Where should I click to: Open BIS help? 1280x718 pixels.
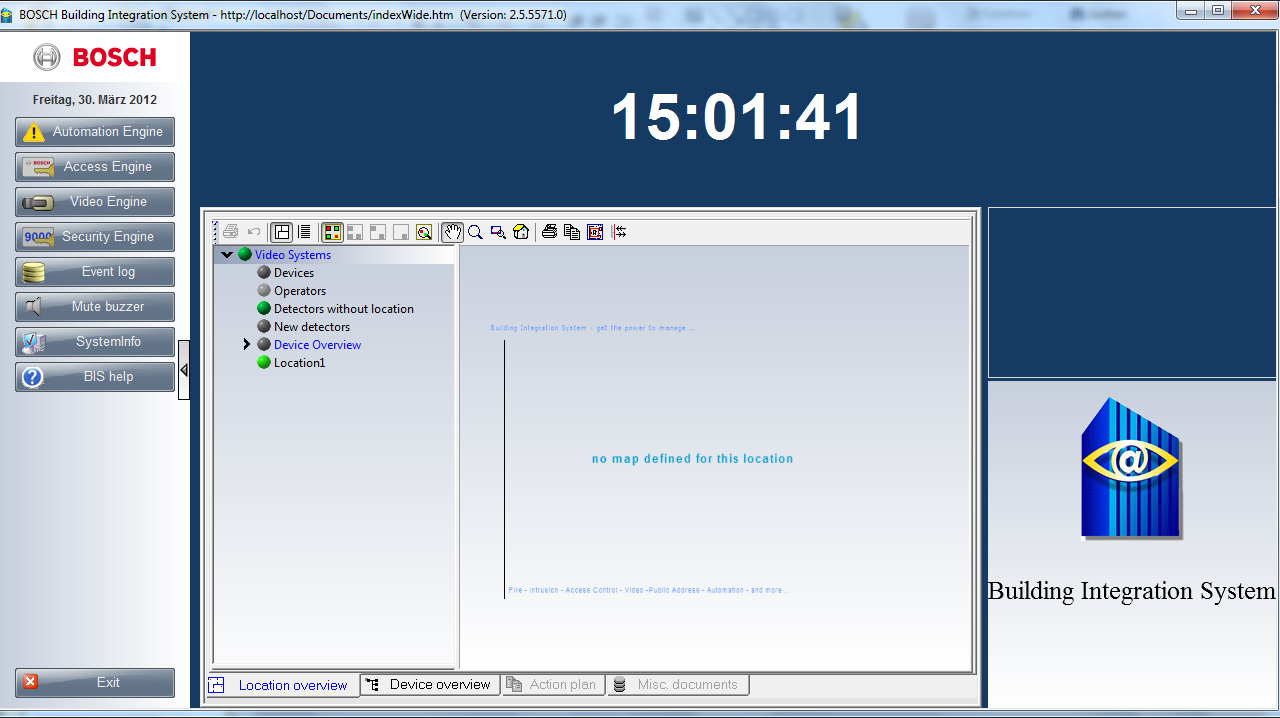pos(95,377)
